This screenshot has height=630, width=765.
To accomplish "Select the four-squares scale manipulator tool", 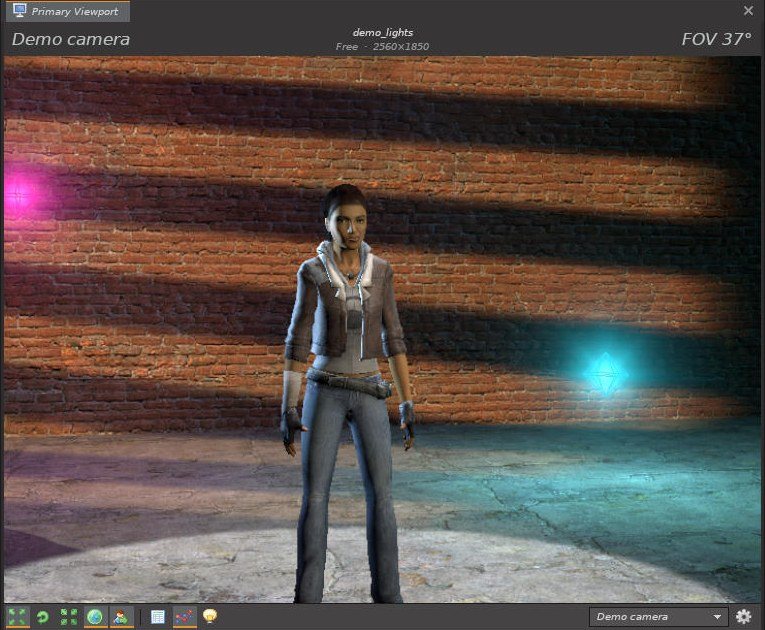I will [69, 617].
